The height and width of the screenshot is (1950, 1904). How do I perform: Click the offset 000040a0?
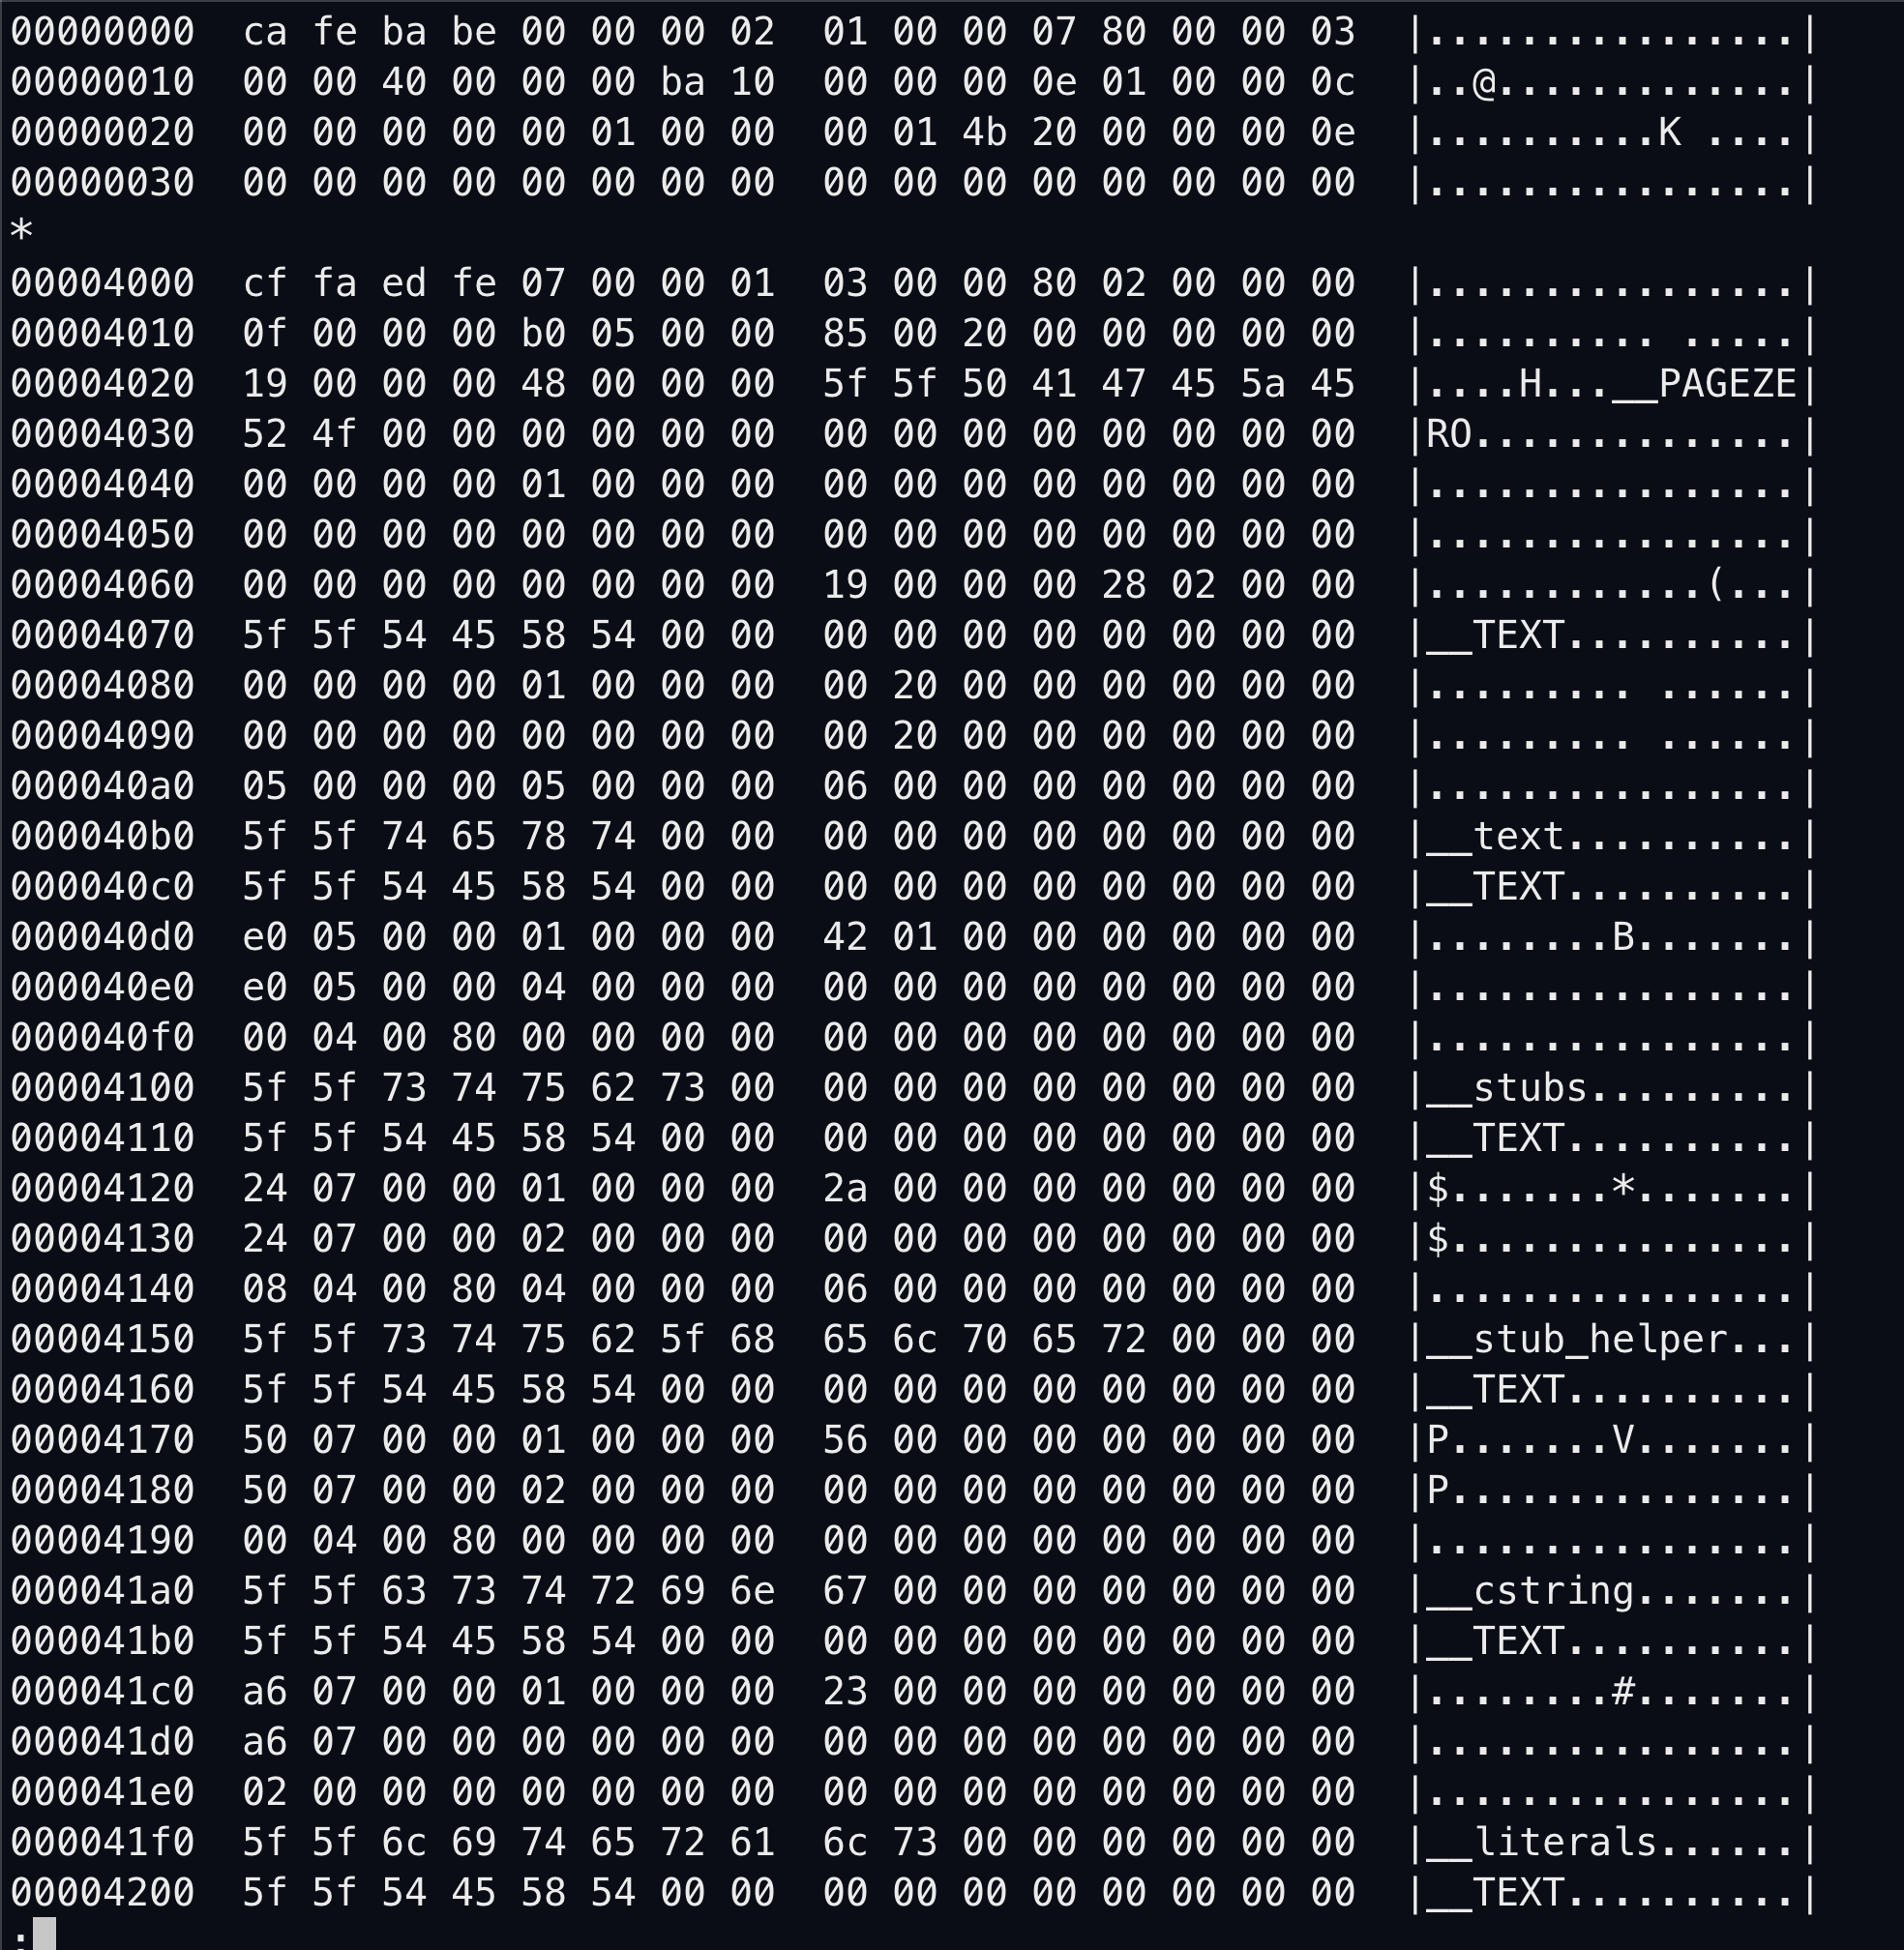[103, 786]
